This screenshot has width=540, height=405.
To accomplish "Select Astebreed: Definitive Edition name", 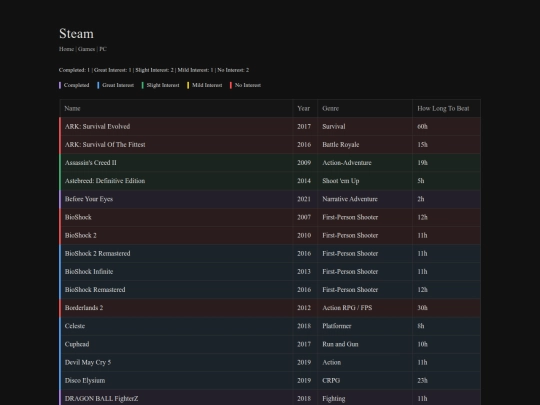I will coord(105,181).
